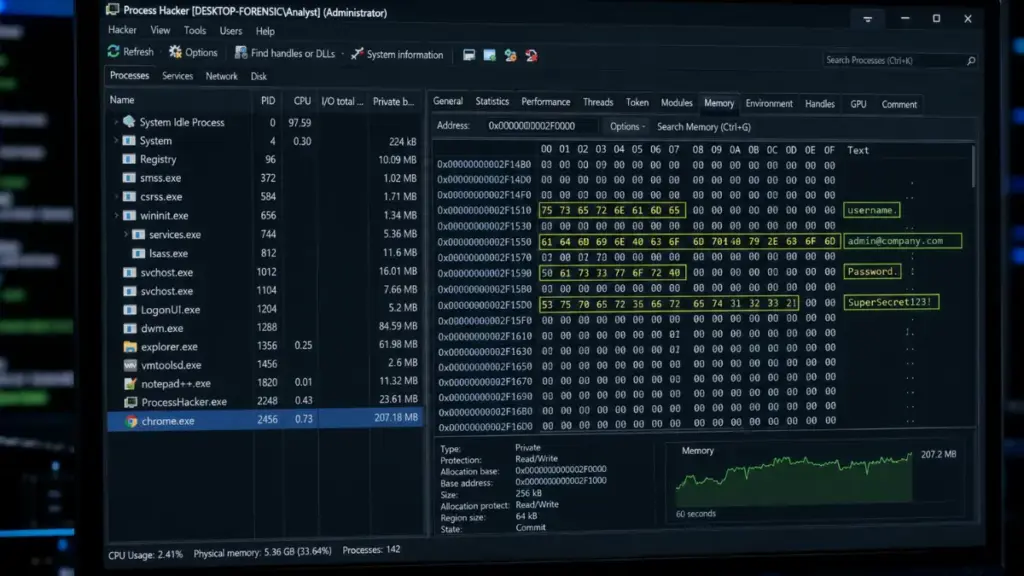This screenshot has width=1024, height=576.
Task: Sort by the CPU column header
Action: [x=302, y=101]
